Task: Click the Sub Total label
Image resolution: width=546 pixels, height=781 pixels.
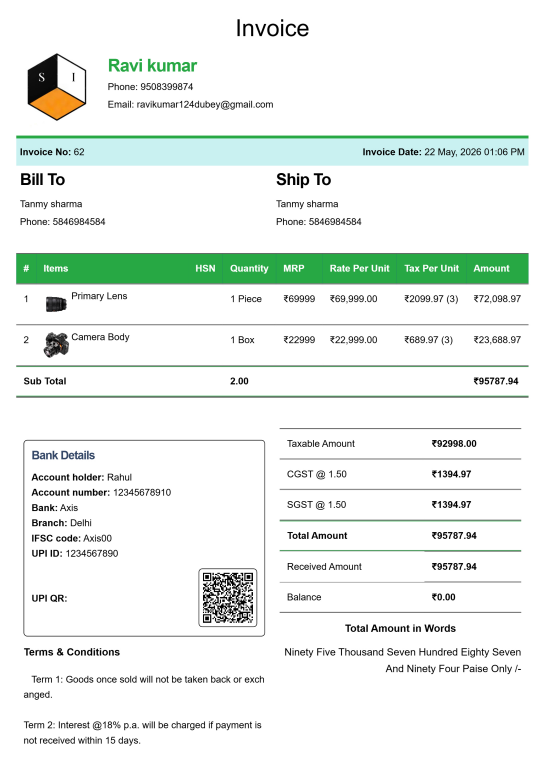Action: [x=45, y=381]
